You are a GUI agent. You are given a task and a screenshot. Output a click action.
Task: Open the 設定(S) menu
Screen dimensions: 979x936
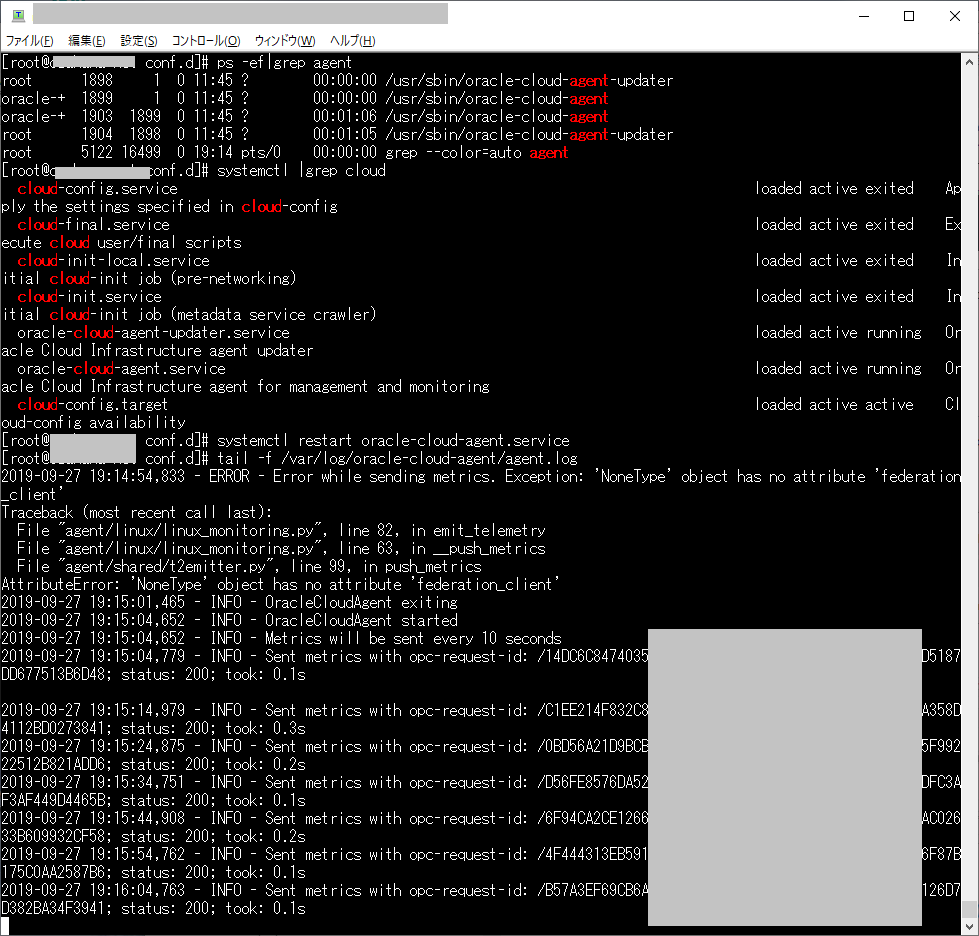click(x=139, y=41)
